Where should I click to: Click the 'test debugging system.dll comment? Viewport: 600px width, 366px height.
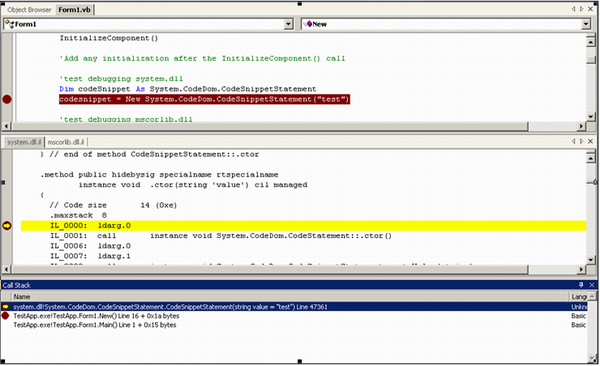pos(121,79)
